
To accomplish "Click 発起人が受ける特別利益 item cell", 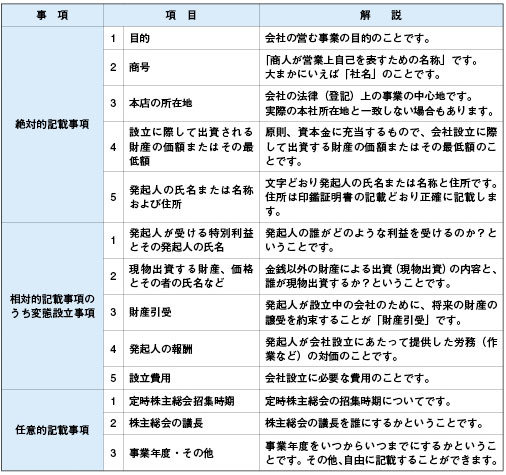I will pos(191,240).
